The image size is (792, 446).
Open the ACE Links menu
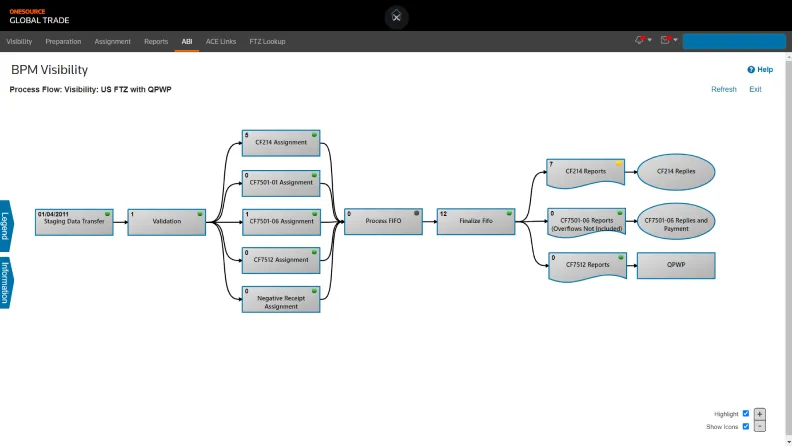tap(220, 41)
